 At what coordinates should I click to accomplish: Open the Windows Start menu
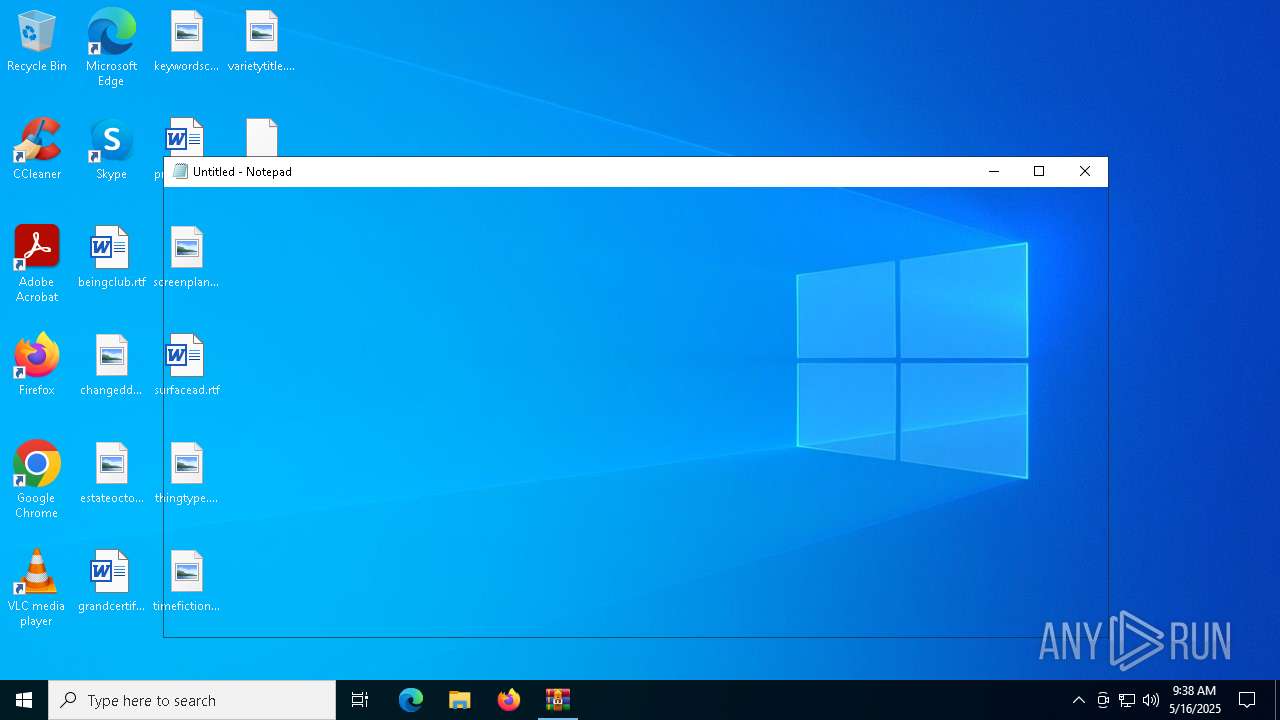click(24, 700)
